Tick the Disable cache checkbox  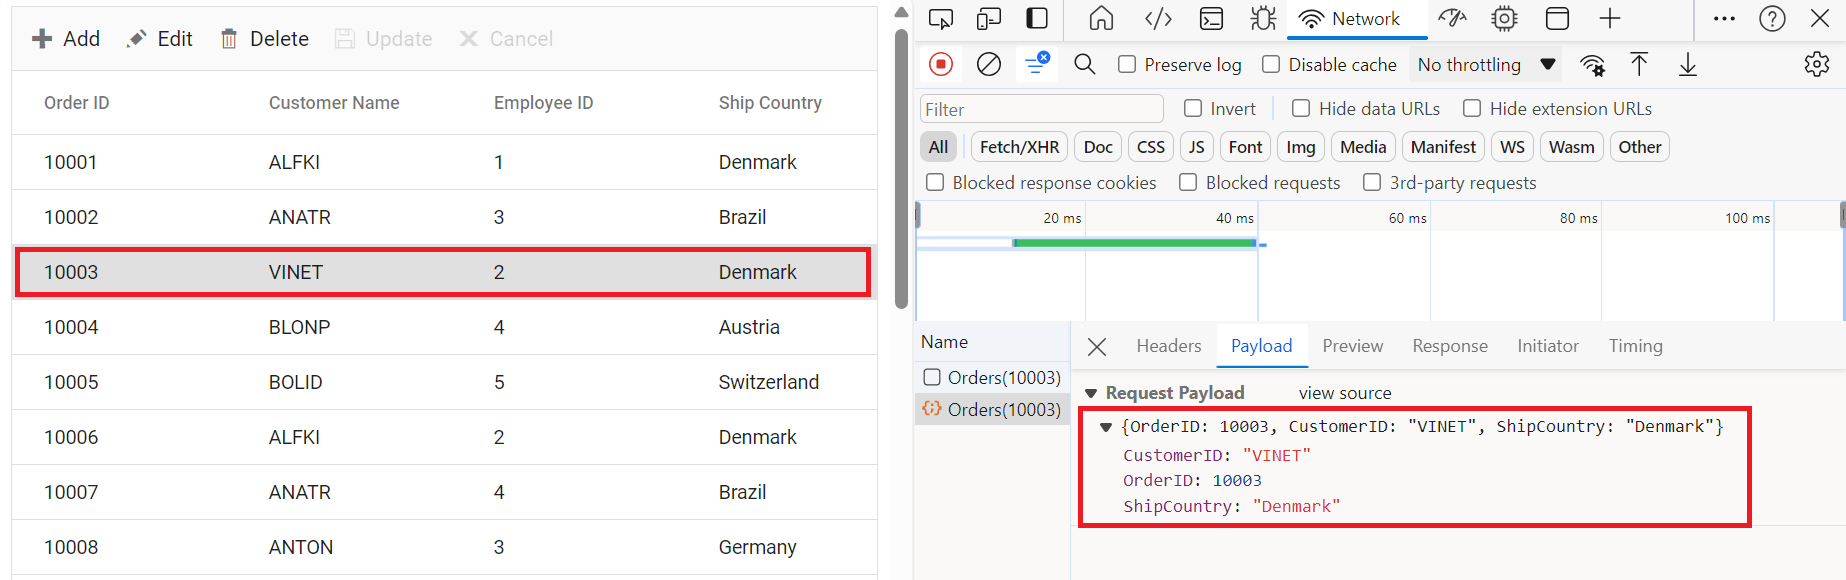click(1271, 64)
